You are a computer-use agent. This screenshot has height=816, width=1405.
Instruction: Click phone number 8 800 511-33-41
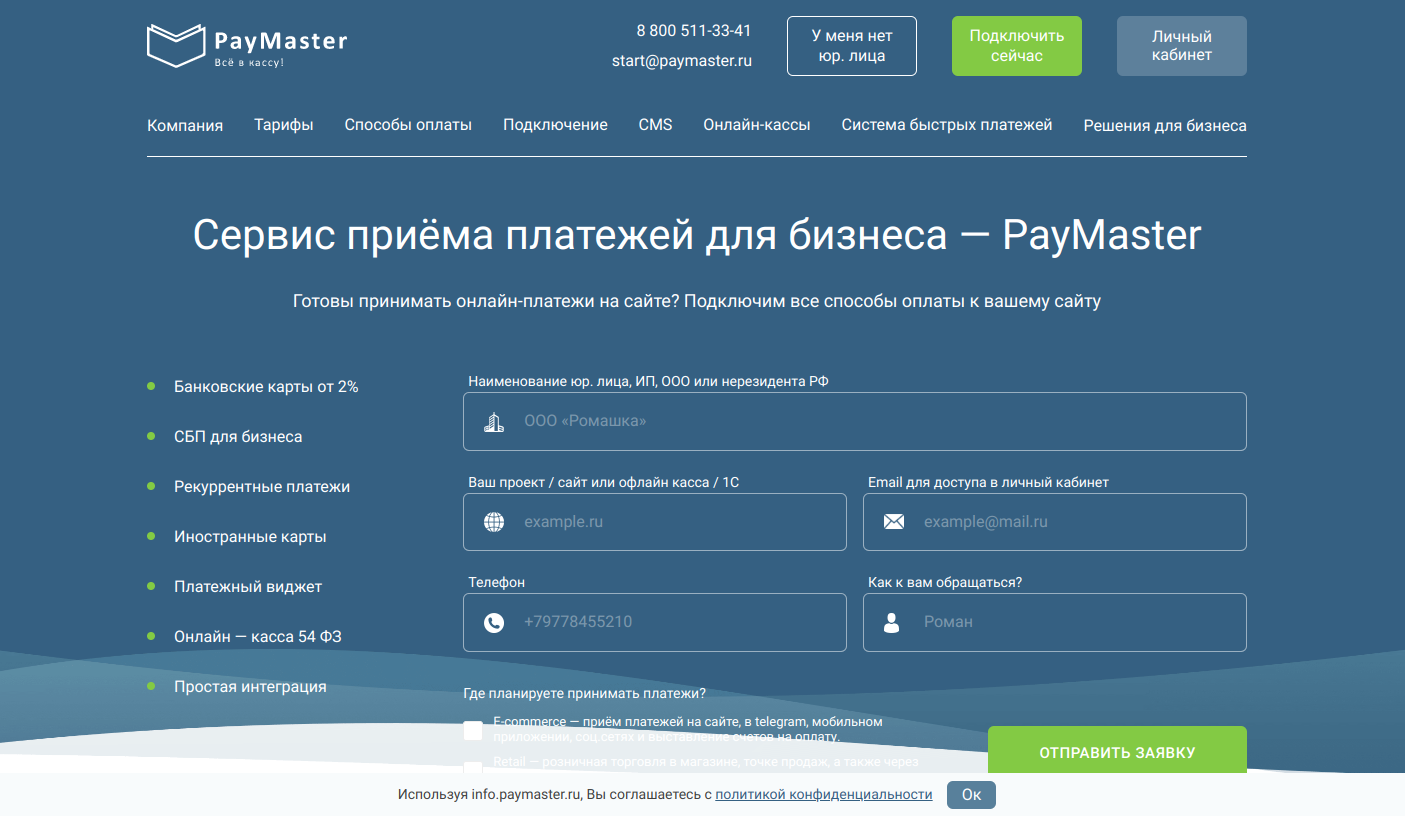(x=694, y=31)
